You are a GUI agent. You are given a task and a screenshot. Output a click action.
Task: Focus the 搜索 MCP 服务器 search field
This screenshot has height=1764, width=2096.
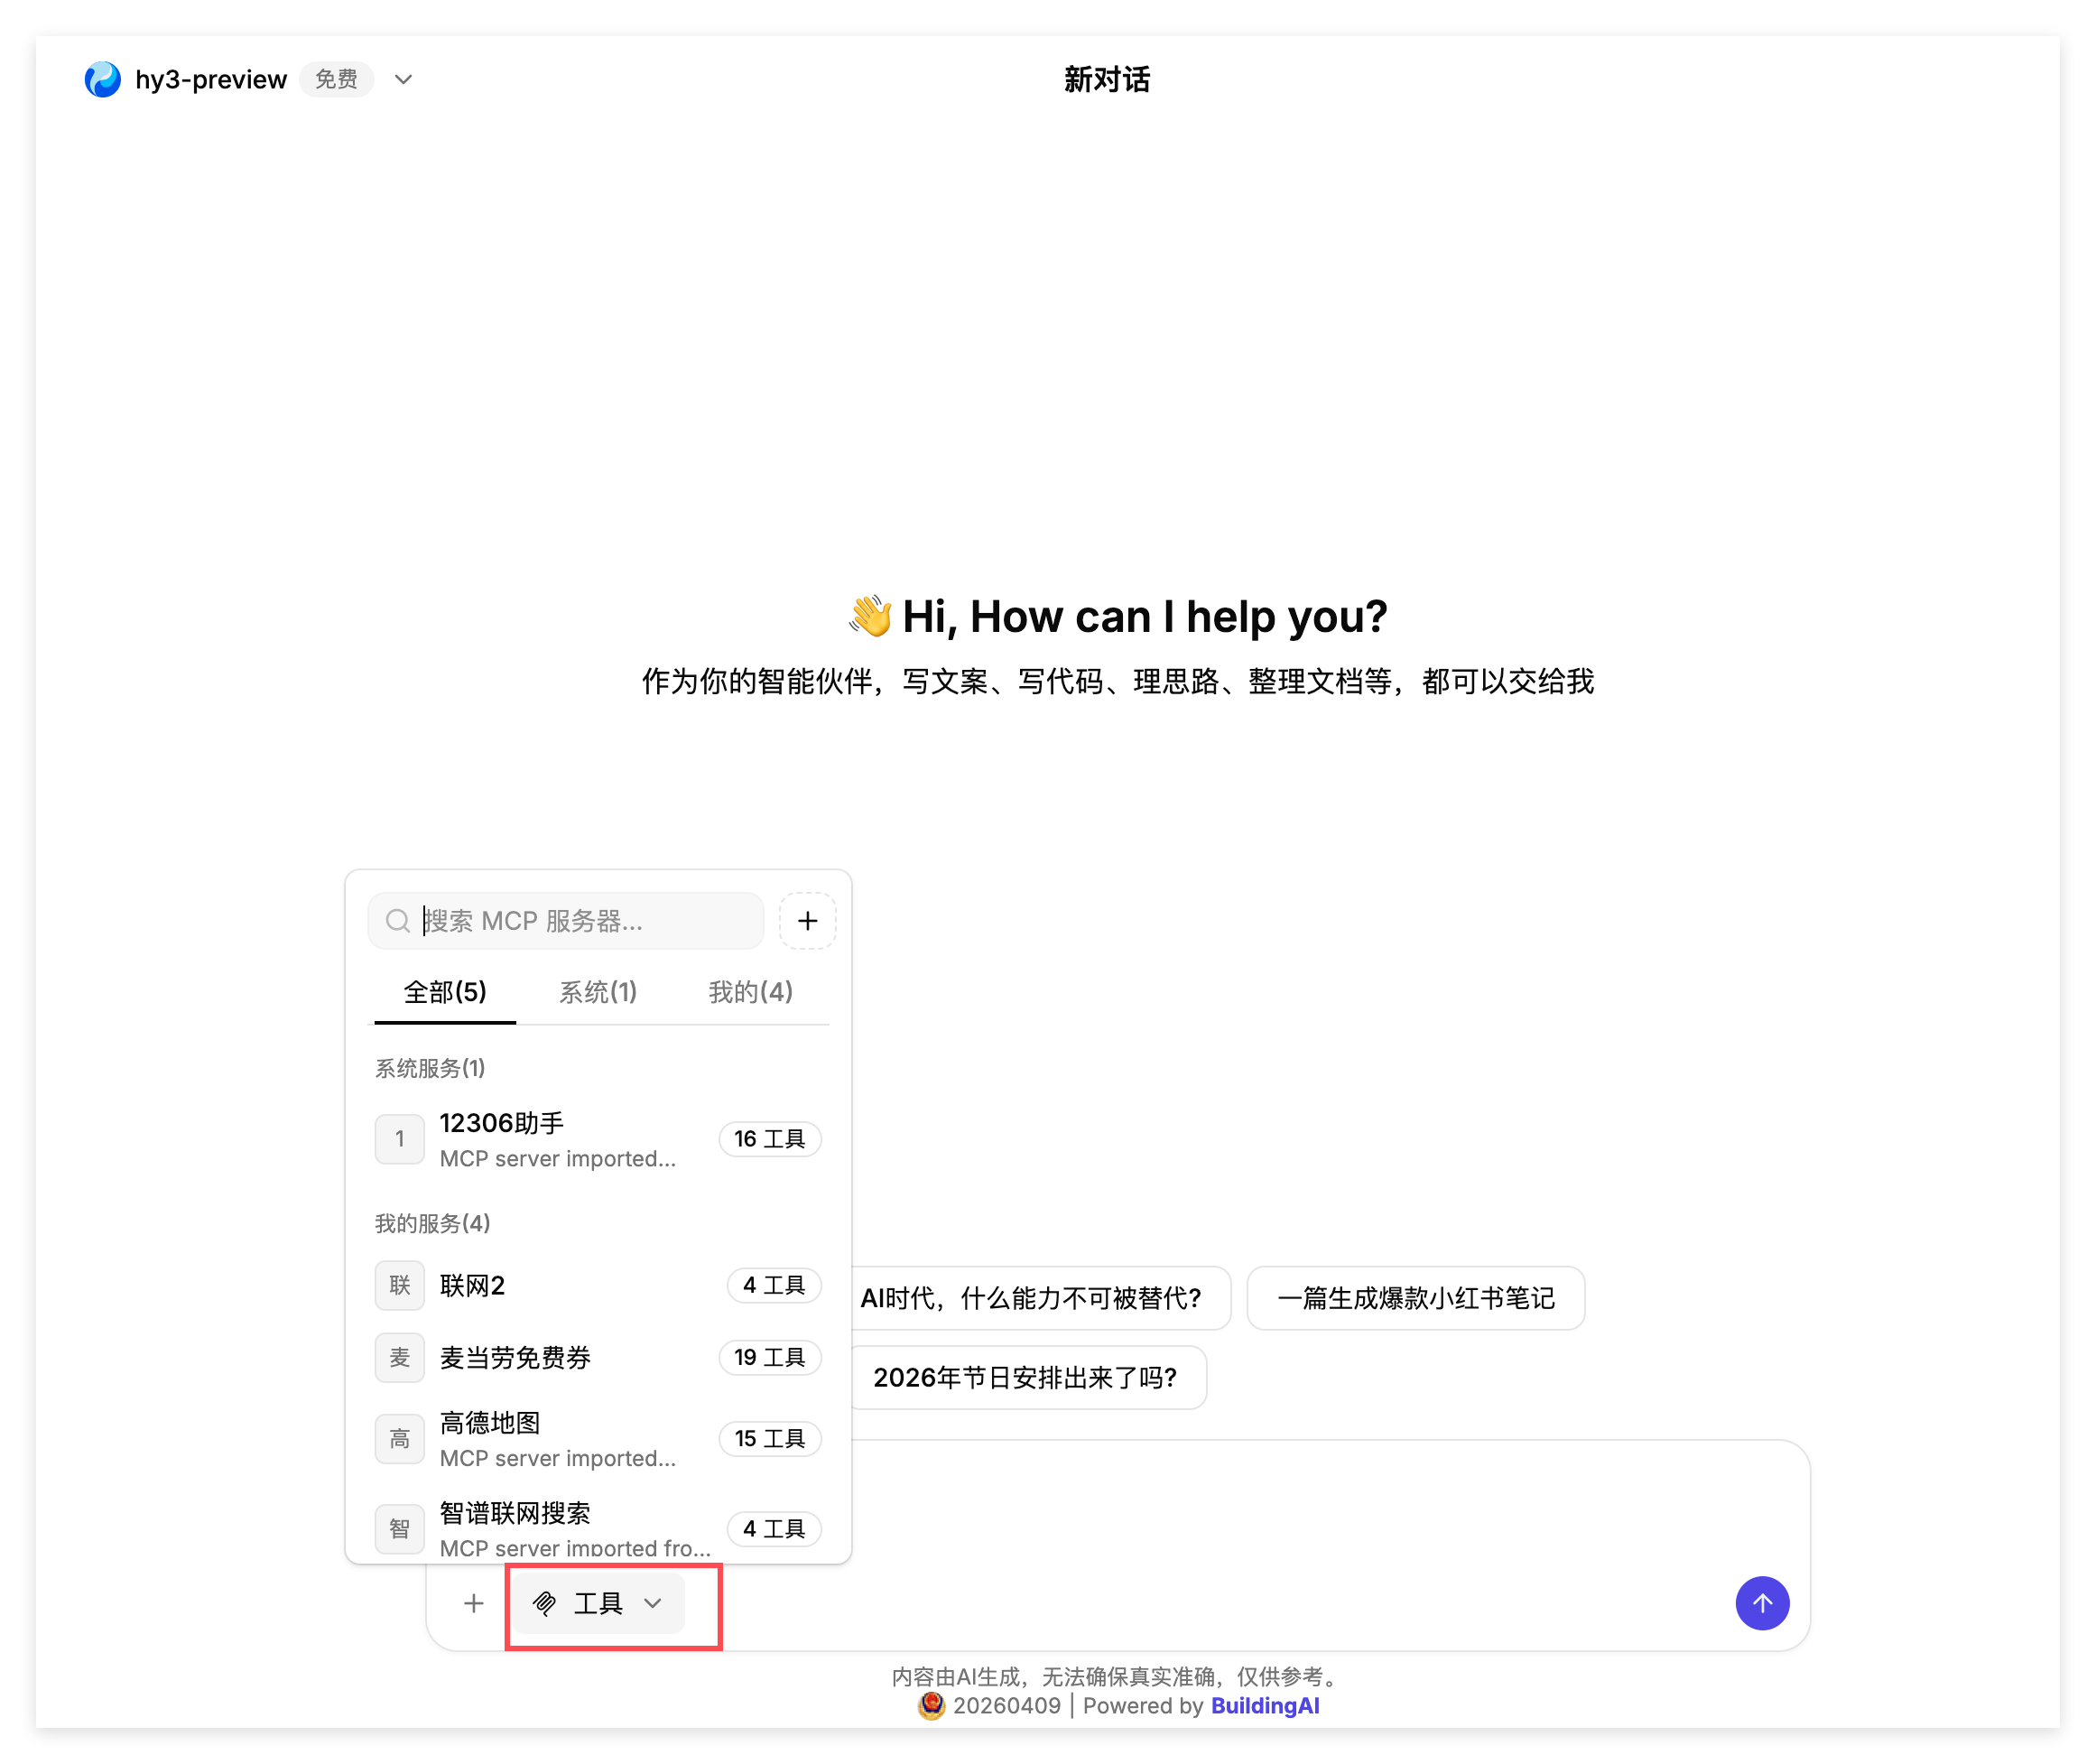point(566,920)
